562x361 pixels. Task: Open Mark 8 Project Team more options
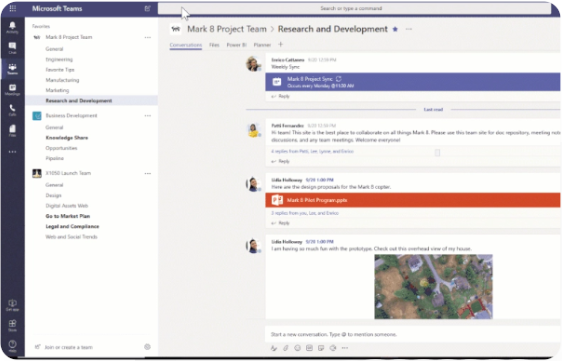148,37
